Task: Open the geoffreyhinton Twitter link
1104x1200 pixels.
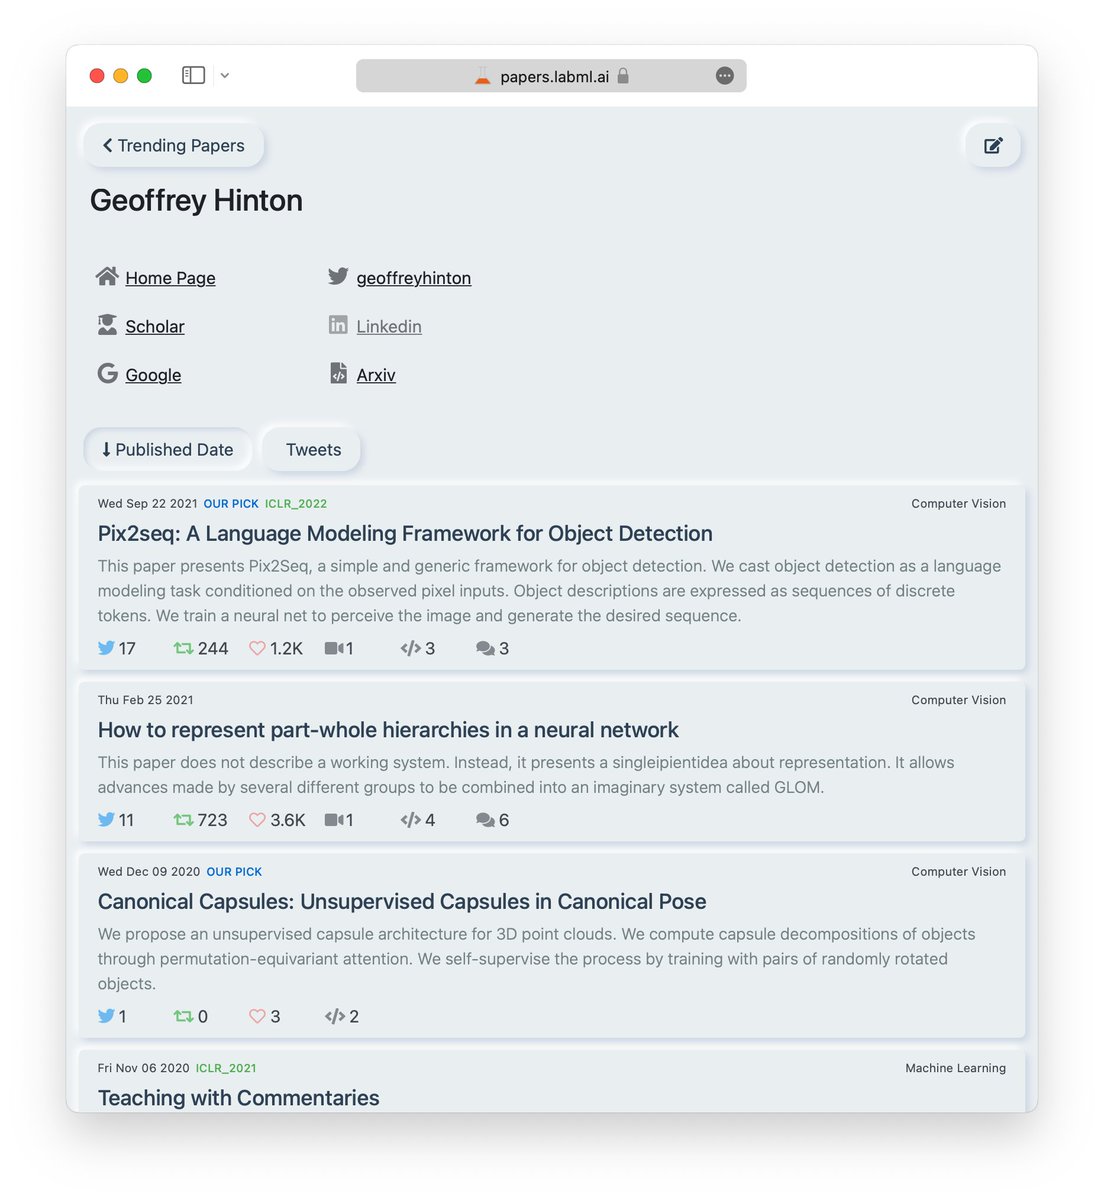Action: click(414, 278)
